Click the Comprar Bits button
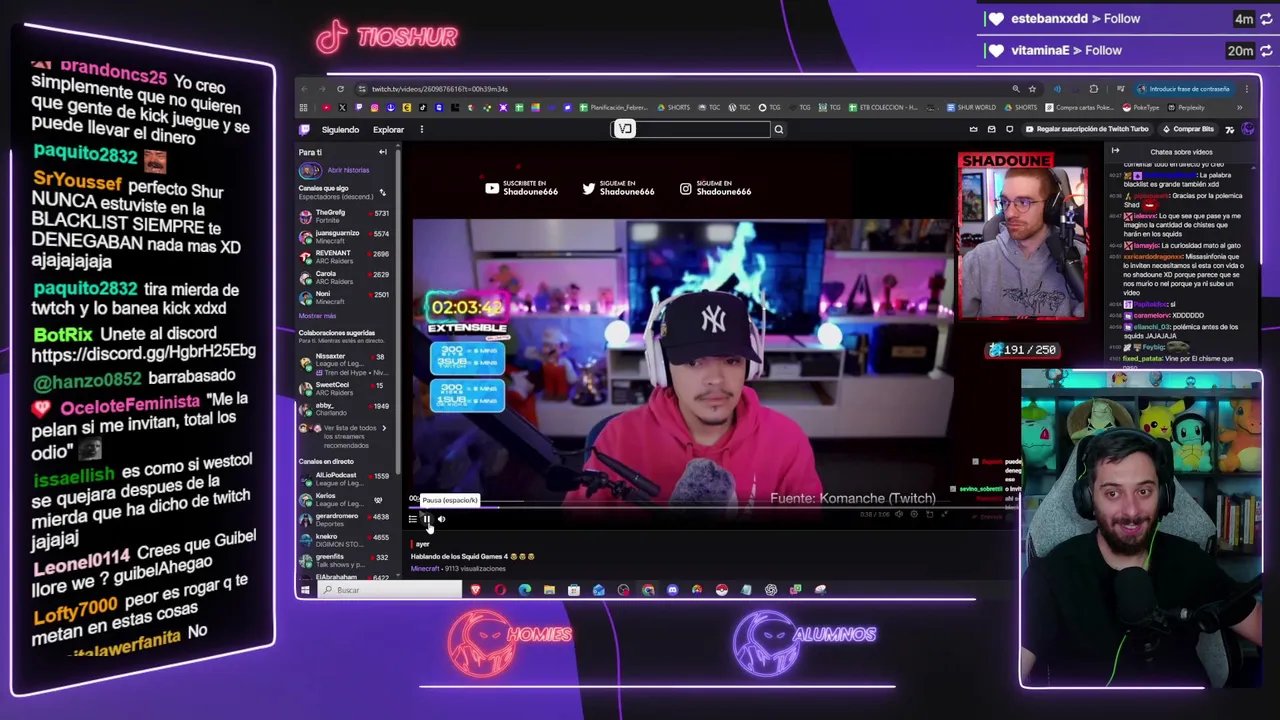1280x720 pixels. [1188, 129]
